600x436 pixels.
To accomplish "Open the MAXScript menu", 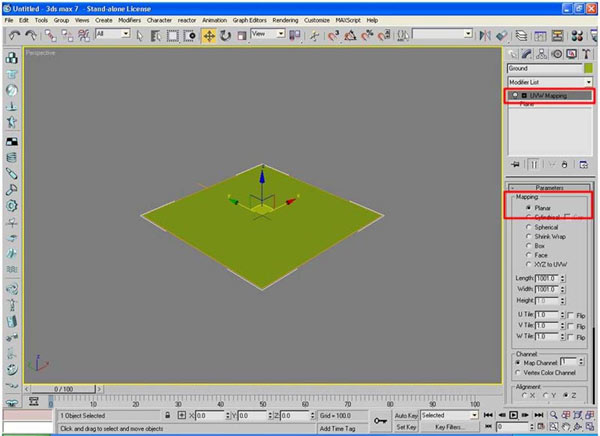I will coord(348,20).
